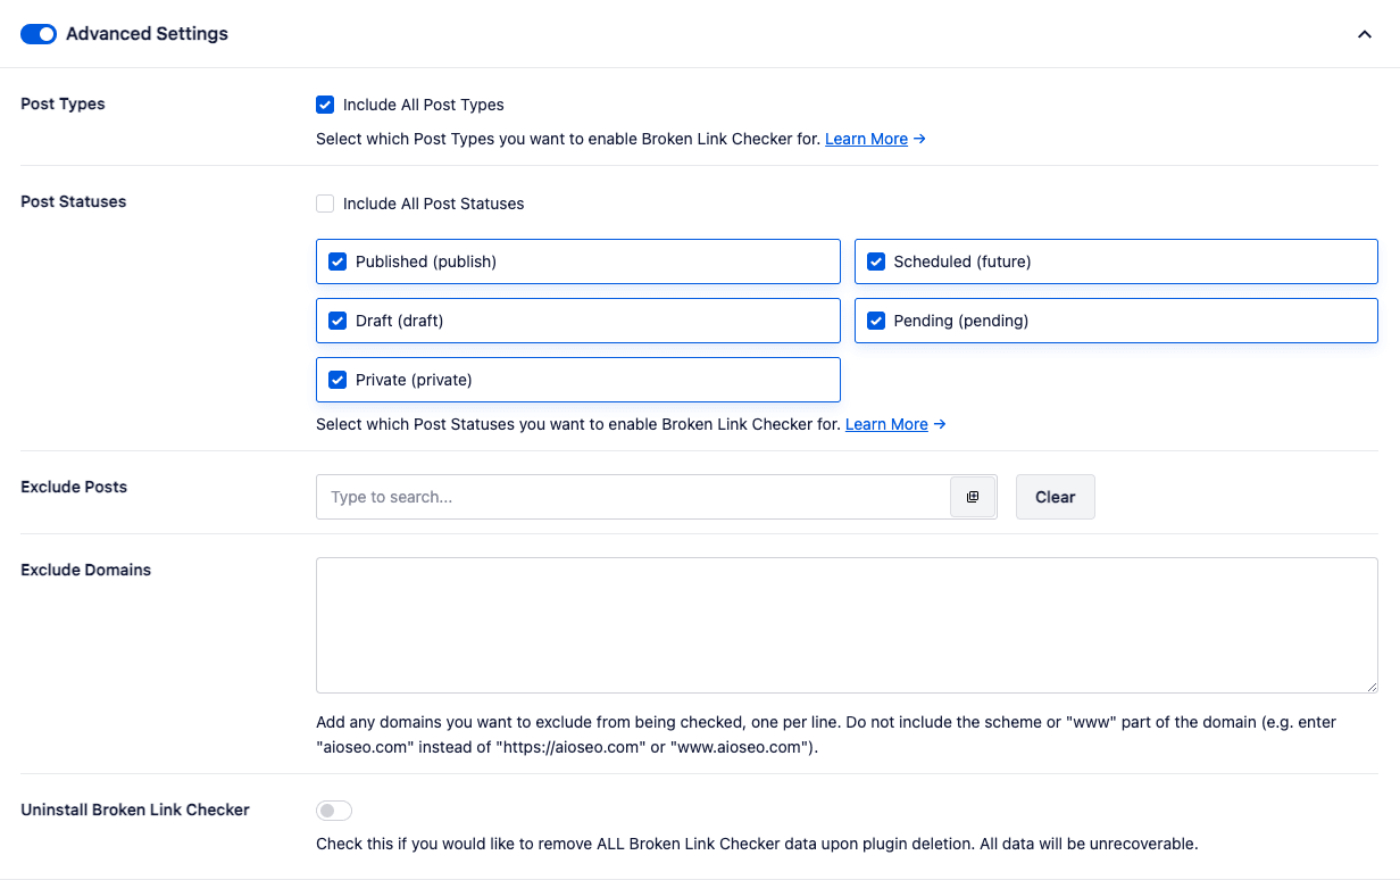Click the resize handle of Exclude Domains box

click(1371, 686)
